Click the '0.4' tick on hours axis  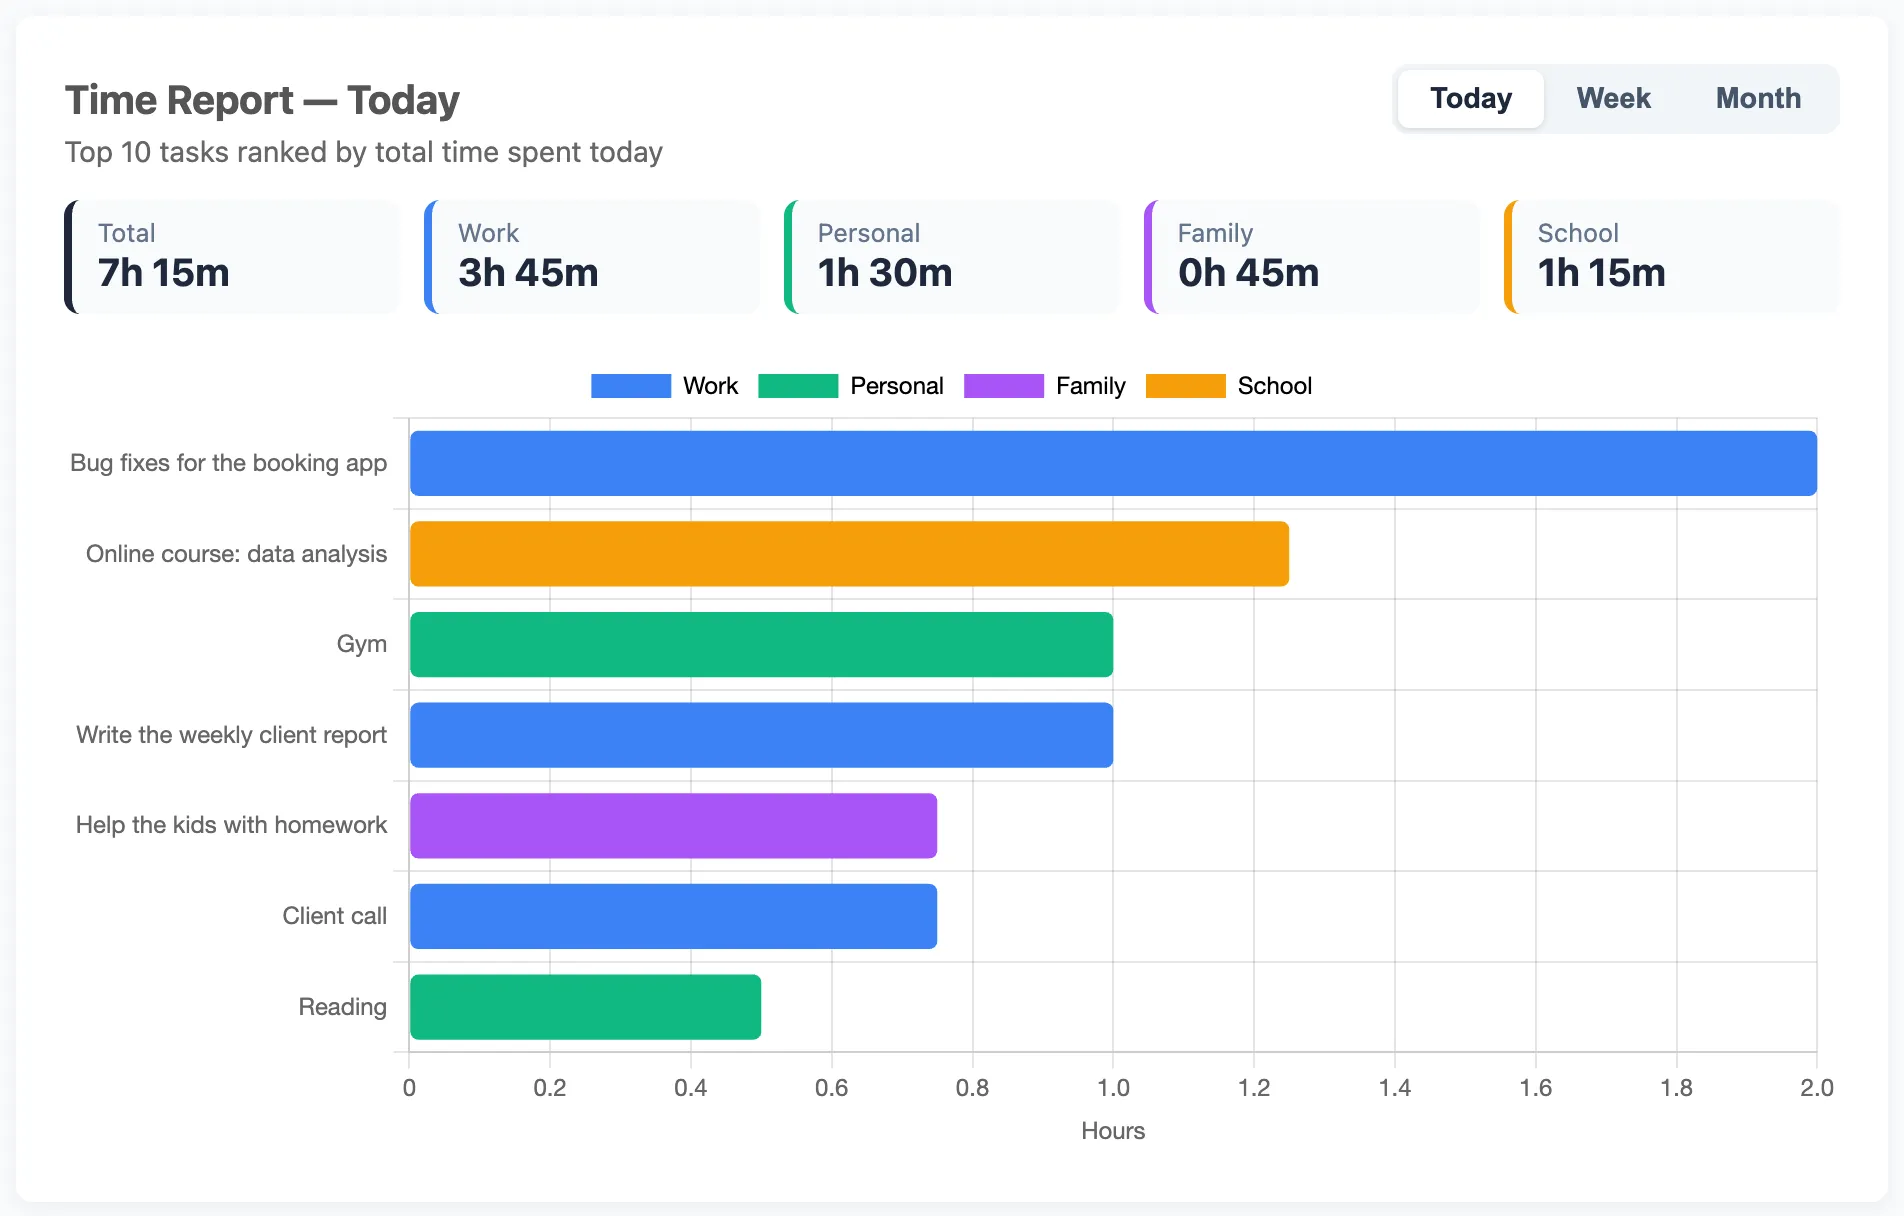691,1088
